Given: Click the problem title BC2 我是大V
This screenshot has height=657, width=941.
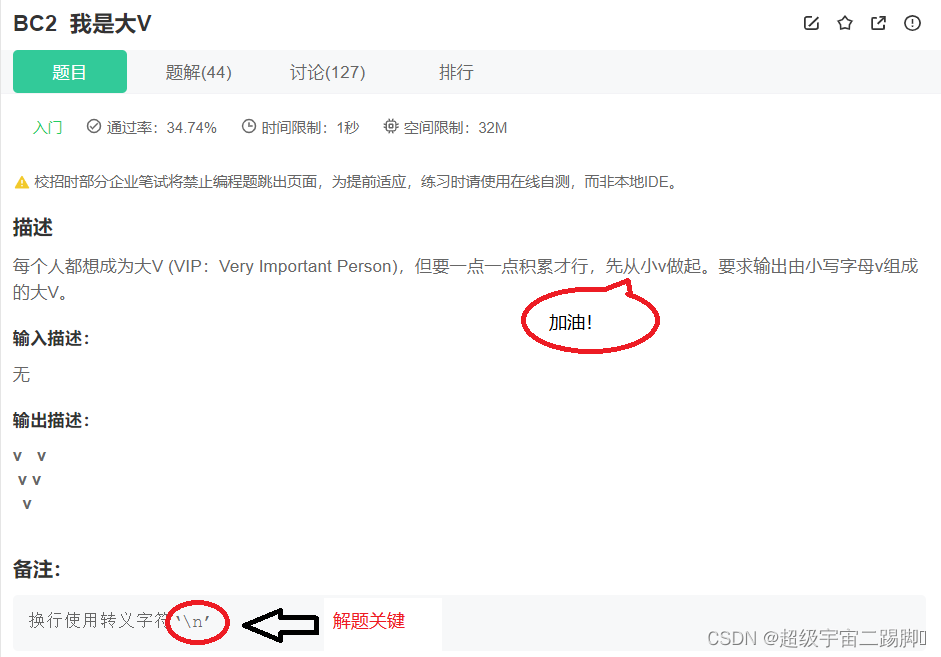Looking at the screenshot, I should pyautogui.click(x=82, y=24).
